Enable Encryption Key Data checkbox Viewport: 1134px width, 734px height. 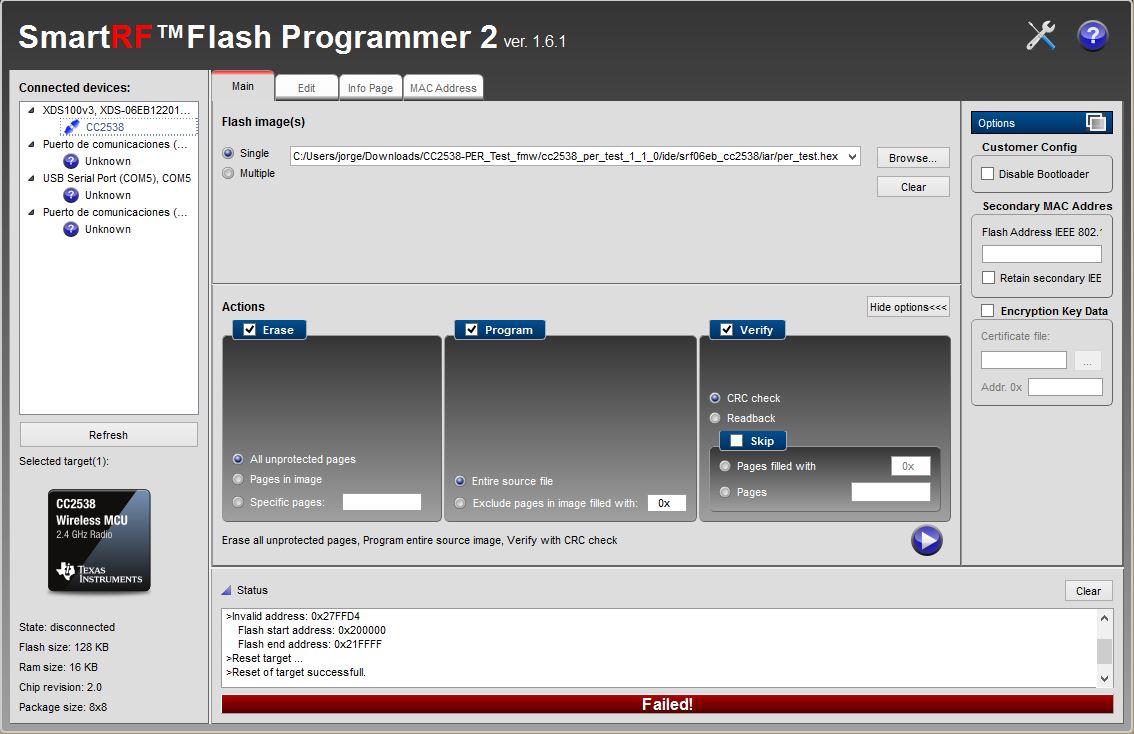(x=987, y=310)
